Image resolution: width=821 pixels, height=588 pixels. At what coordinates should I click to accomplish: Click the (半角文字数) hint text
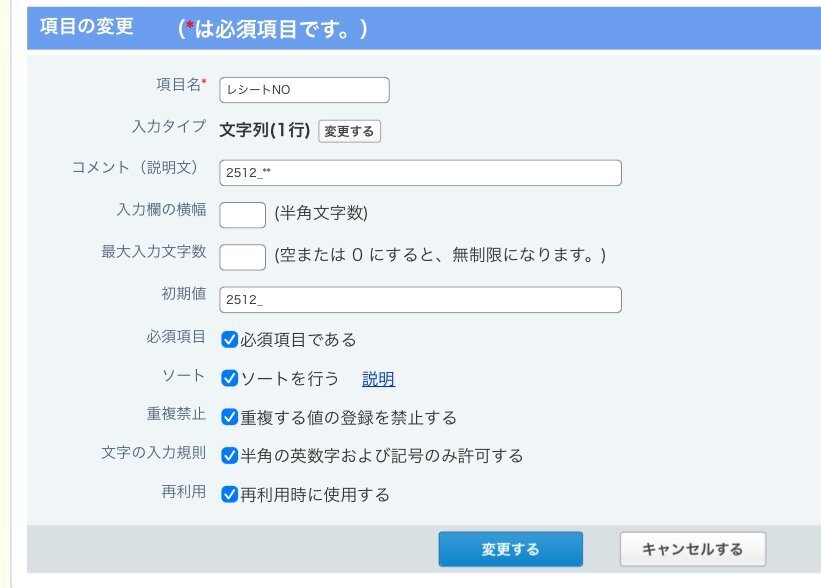321,214
